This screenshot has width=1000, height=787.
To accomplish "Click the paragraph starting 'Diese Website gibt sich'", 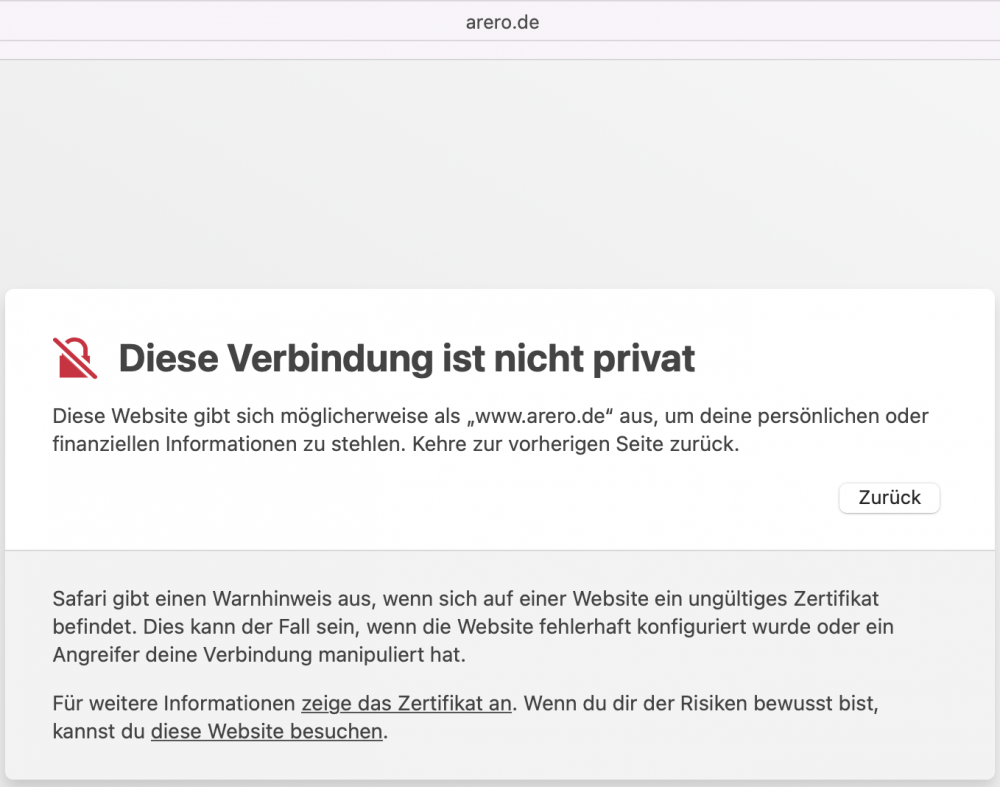I will click(490, 430).
